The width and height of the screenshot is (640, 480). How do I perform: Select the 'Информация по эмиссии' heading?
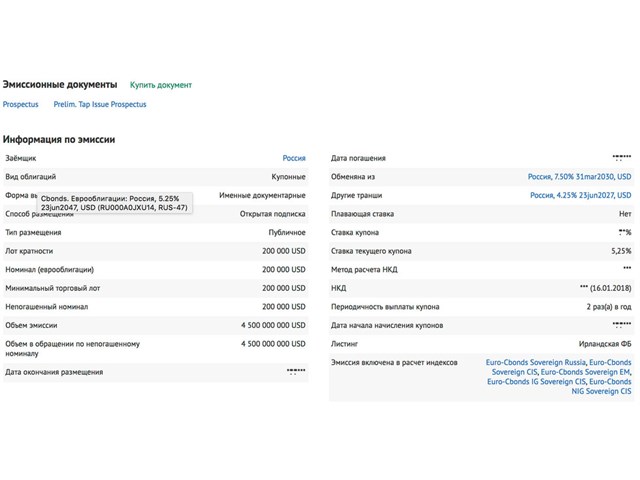[59, 140]
